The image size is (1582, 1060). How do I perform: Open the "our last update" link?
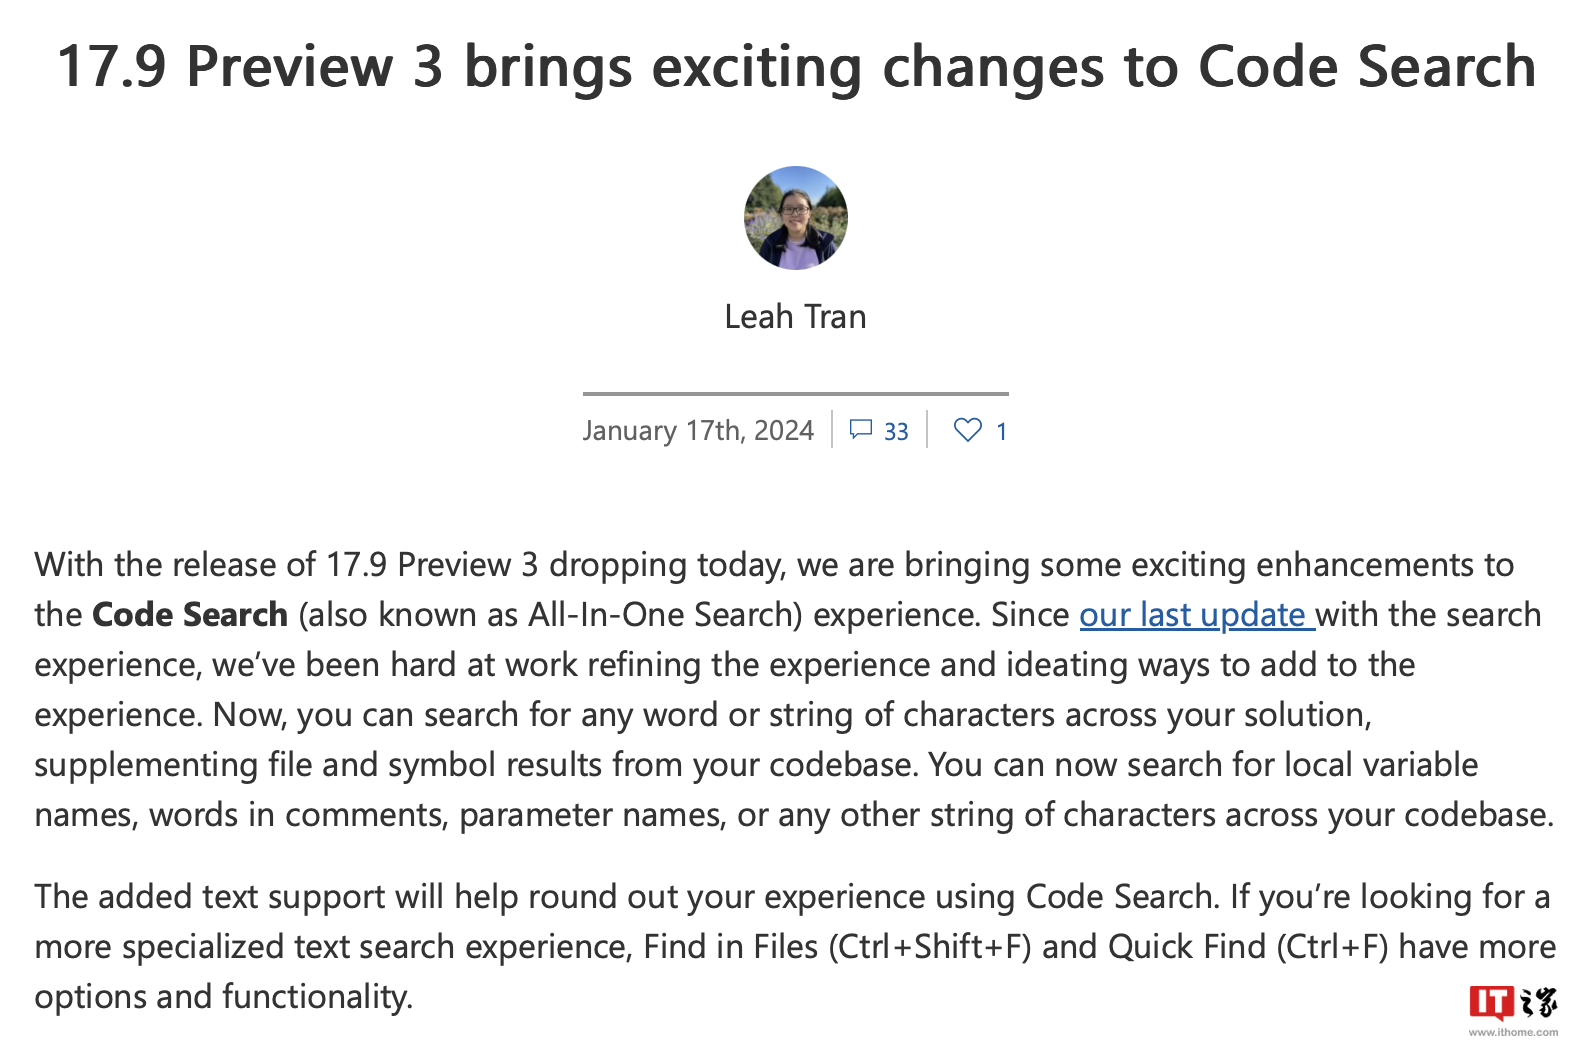[x=1195, y=615]
